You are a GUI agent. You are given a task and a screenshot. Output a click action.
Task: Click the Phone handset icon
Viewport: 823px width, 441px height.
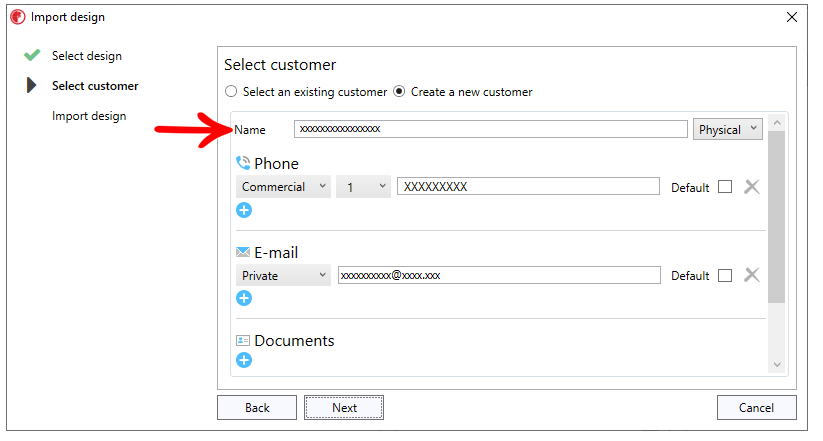pyautogui.click(x=242, y=163)
